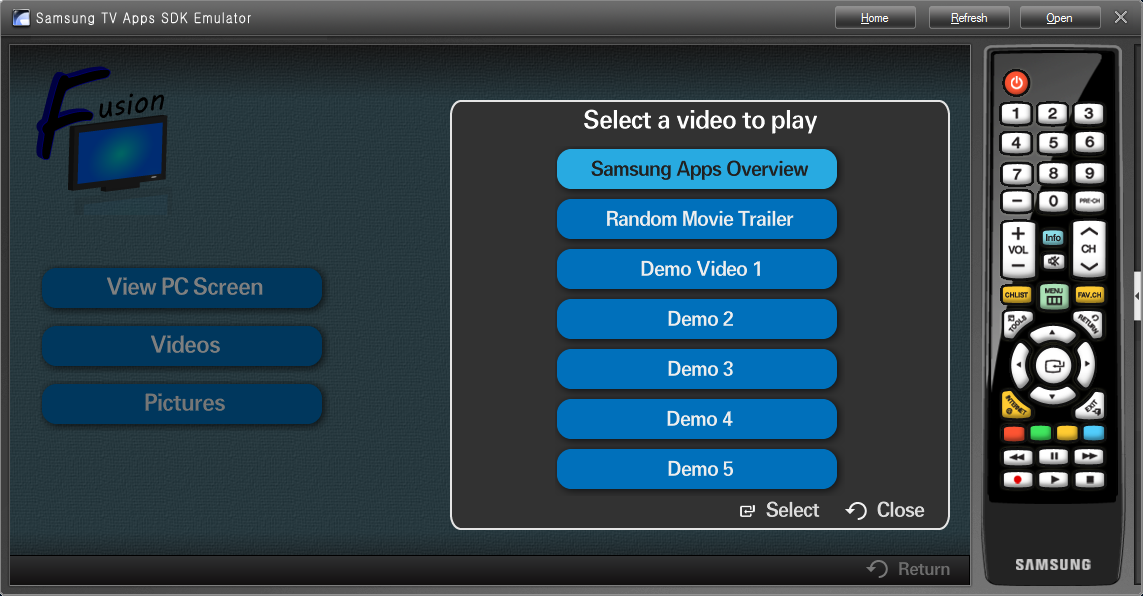Click the blue color key on remote
The image size is (1143, 596).
[1093, 434]
